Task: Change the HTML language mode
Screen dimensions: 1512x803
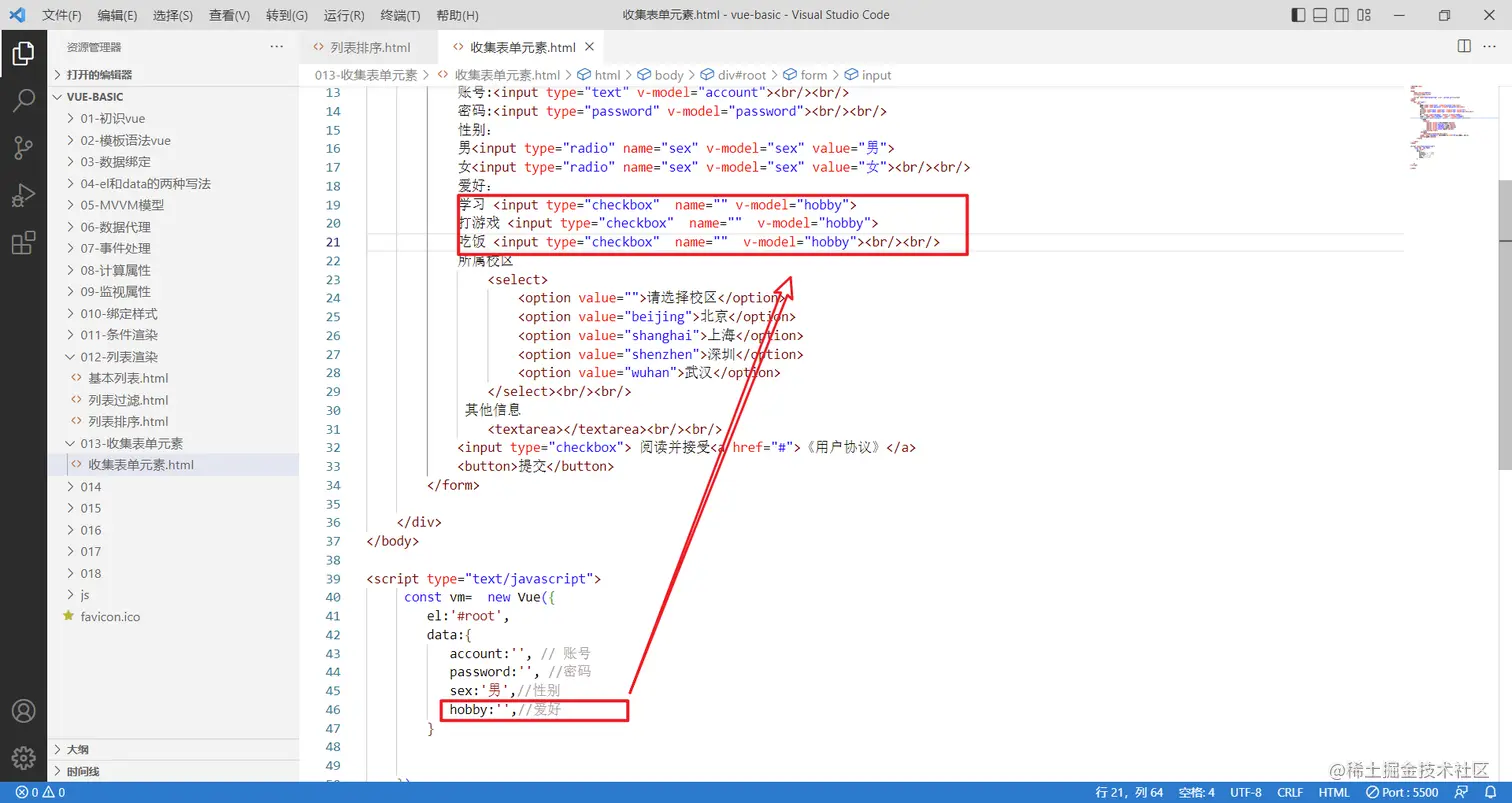Action: [1334, 793]
